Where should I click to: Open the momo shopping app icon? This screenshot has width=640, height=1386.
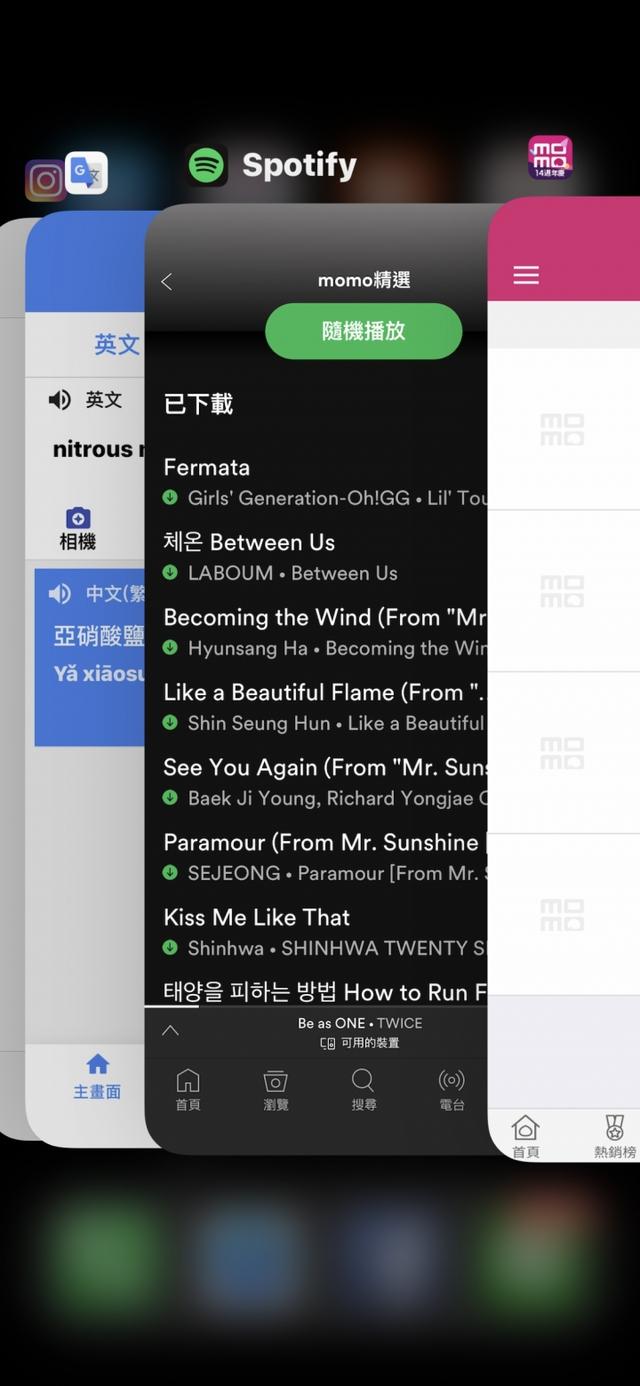550,158
